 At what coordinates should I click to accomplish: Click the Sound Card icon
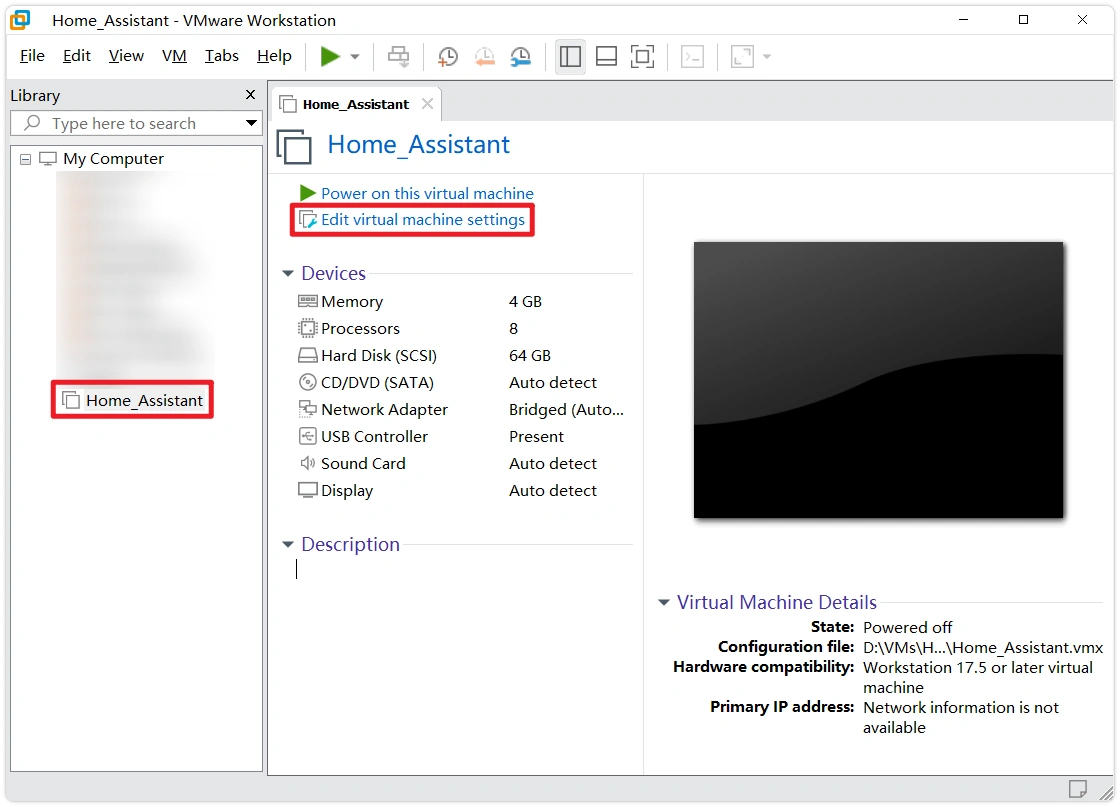(307, 463)
